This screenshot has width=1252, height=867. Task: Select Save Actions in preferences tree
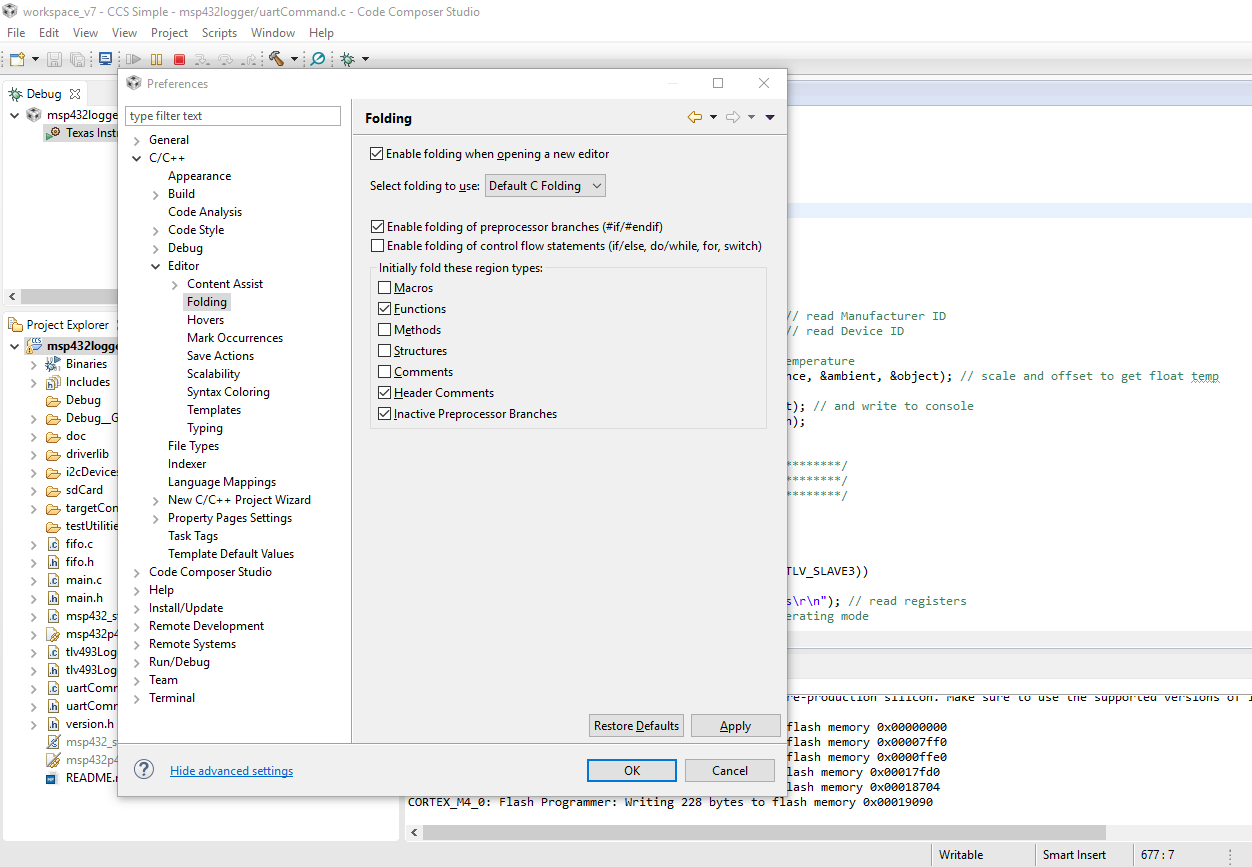click(220, 356)
